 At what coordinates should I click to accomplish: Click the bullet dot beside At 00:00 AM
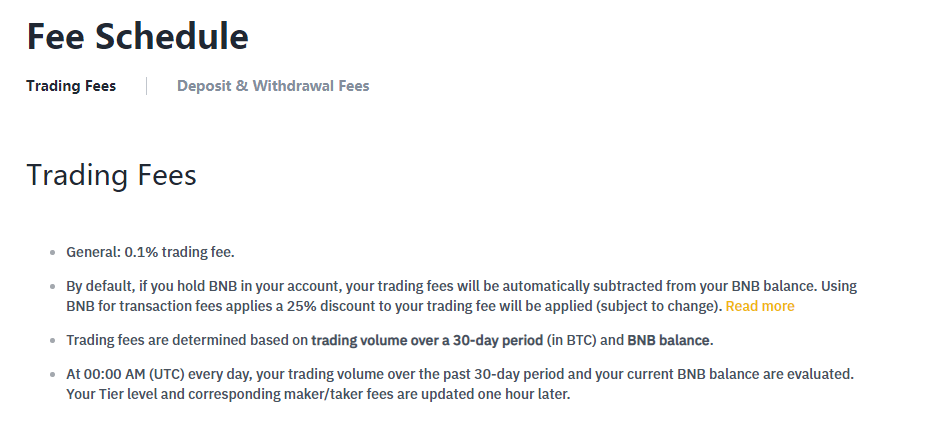(52, 374)
